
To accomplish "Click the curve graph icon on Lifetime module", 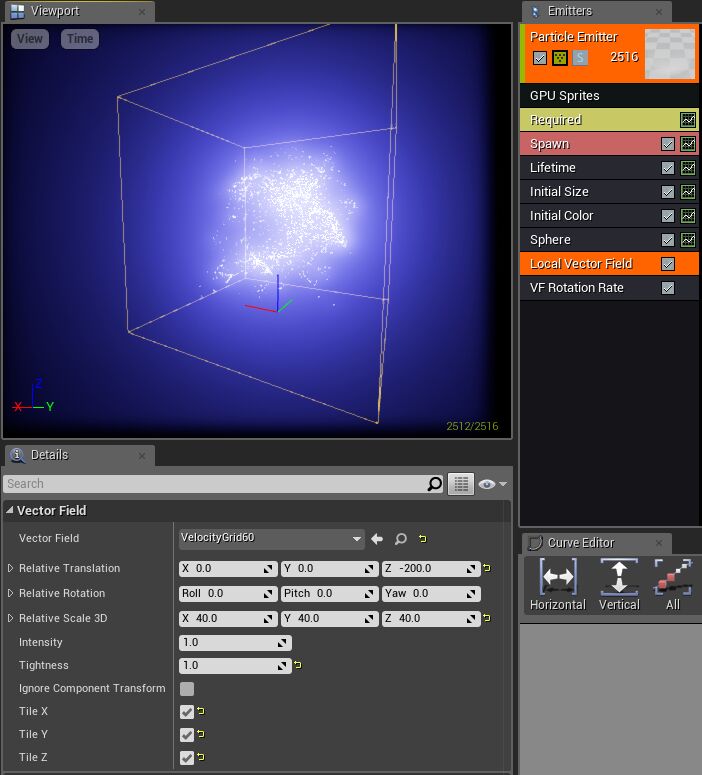I will point(688,168).
